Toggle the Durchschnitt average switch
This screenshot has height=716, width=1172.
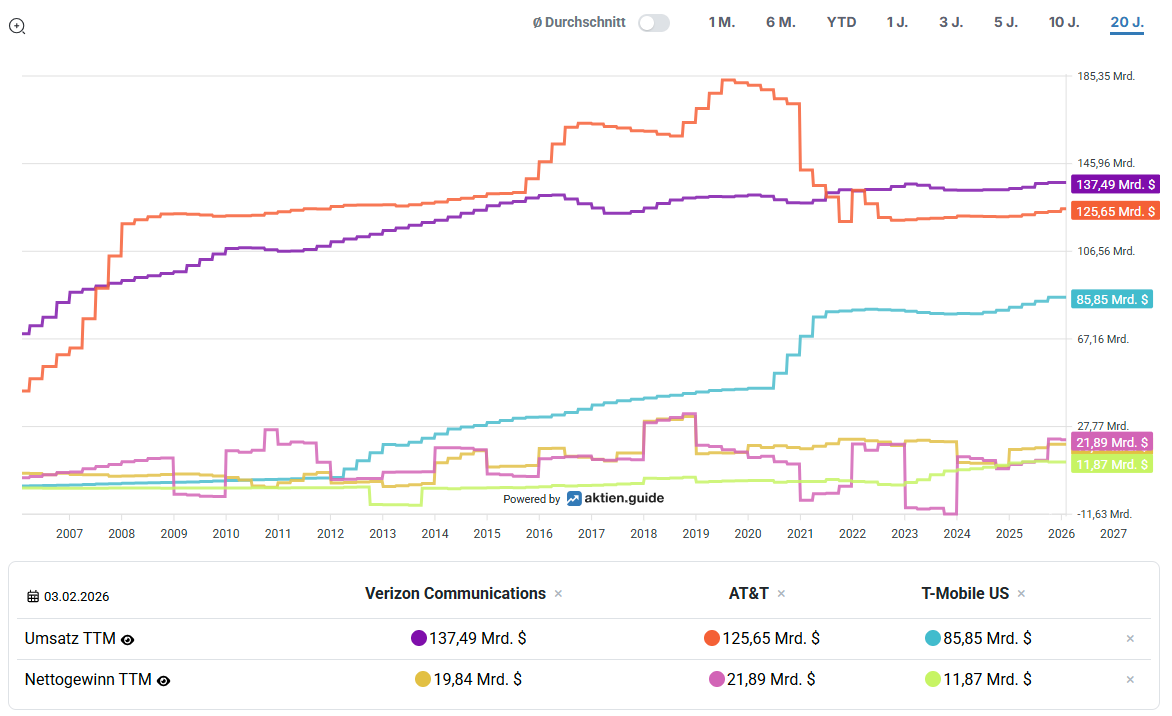pos(654,23)
